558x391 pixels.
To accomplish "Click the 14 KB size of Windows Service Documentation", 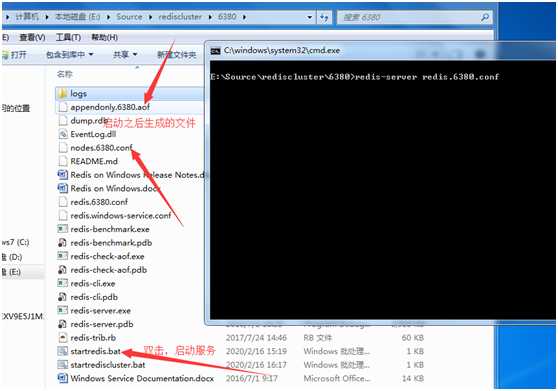I will pyautogui.click(x=413, y=379).
